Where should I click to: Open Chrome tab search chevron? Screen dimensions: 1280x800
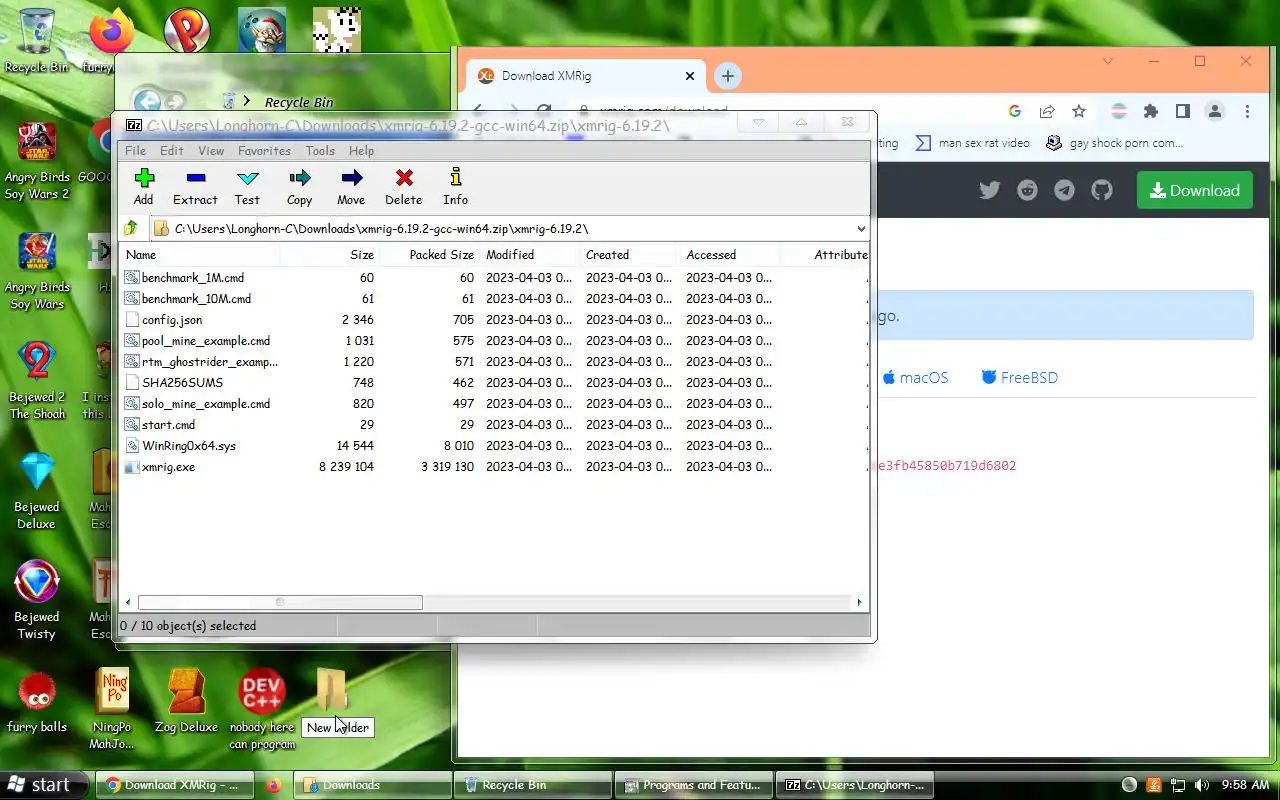[1108, 61]
